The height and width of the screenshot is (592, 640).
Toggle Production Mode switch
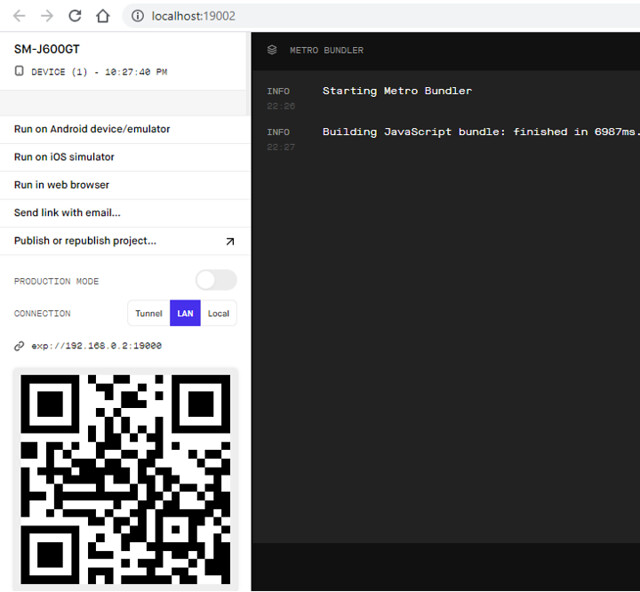(x=216, y=280)
